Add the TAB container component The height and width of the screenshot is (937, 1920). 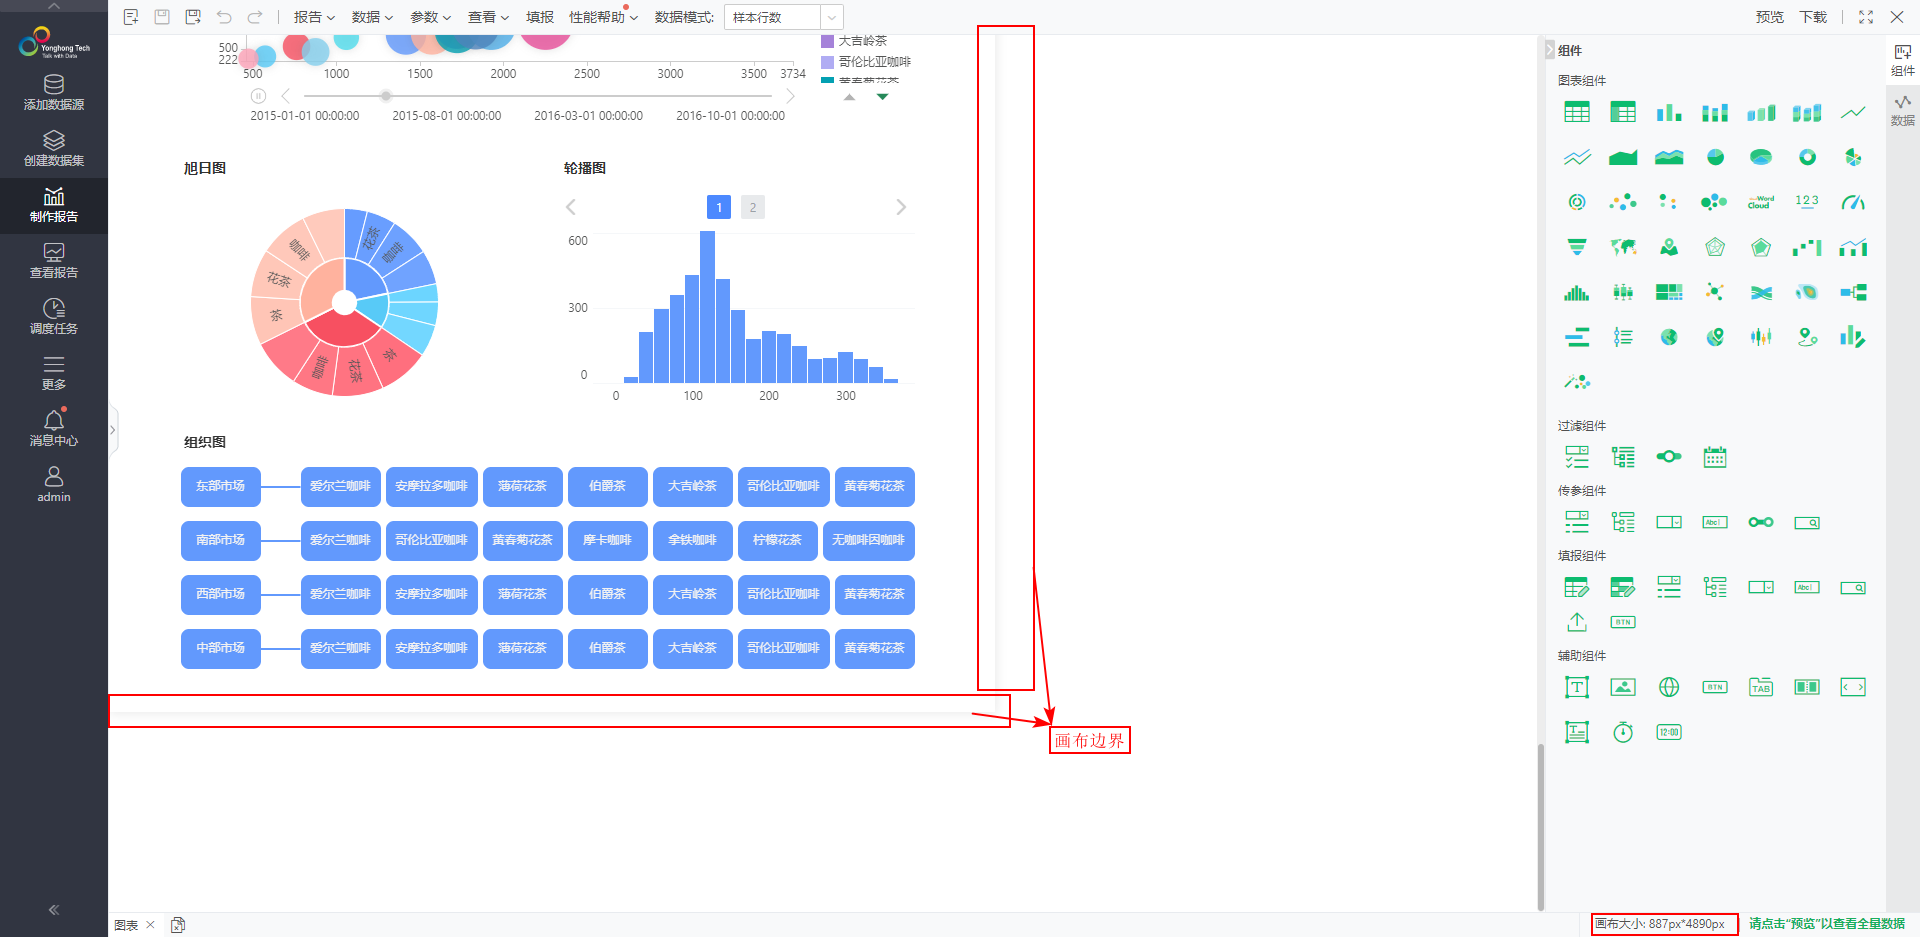(x=1761, y=687)
